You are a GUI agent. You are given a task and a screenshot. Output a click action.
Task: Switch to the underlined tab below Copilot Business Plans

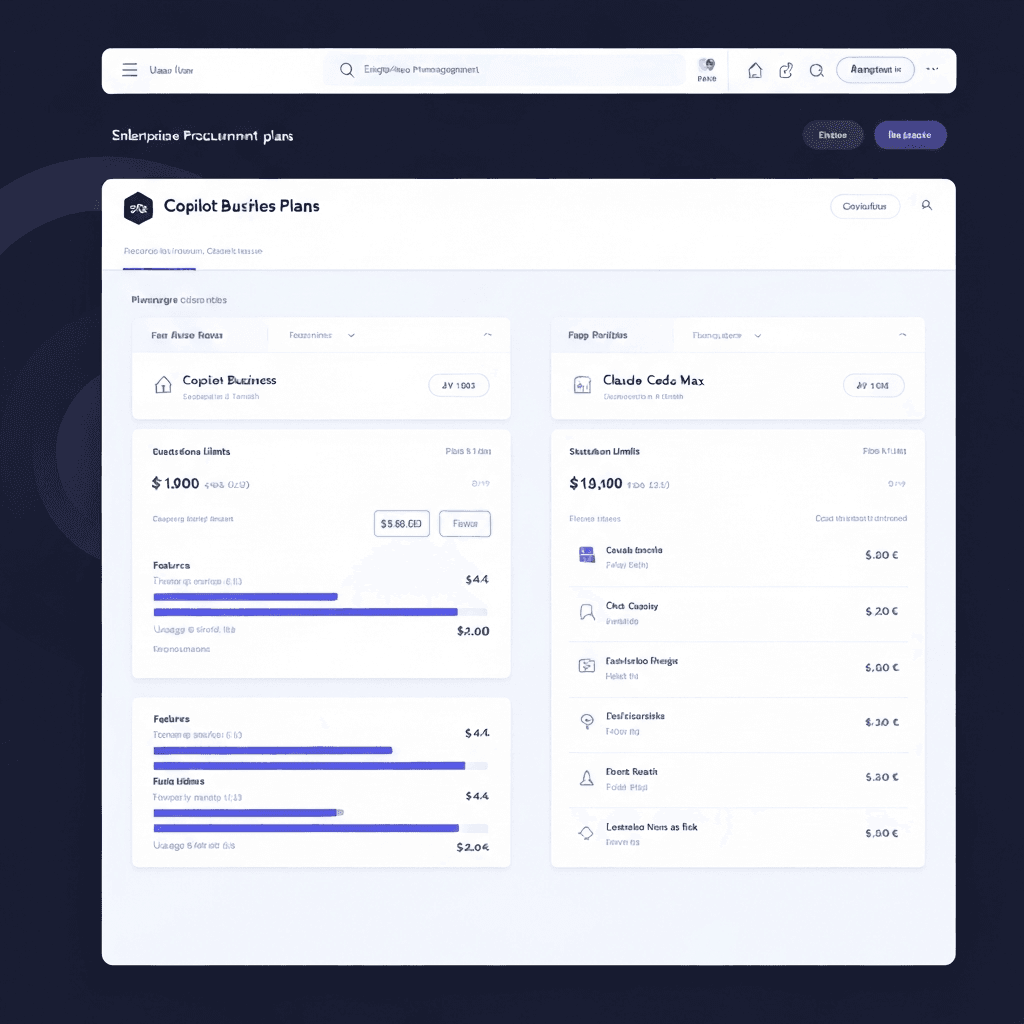[x=160, y=251]
